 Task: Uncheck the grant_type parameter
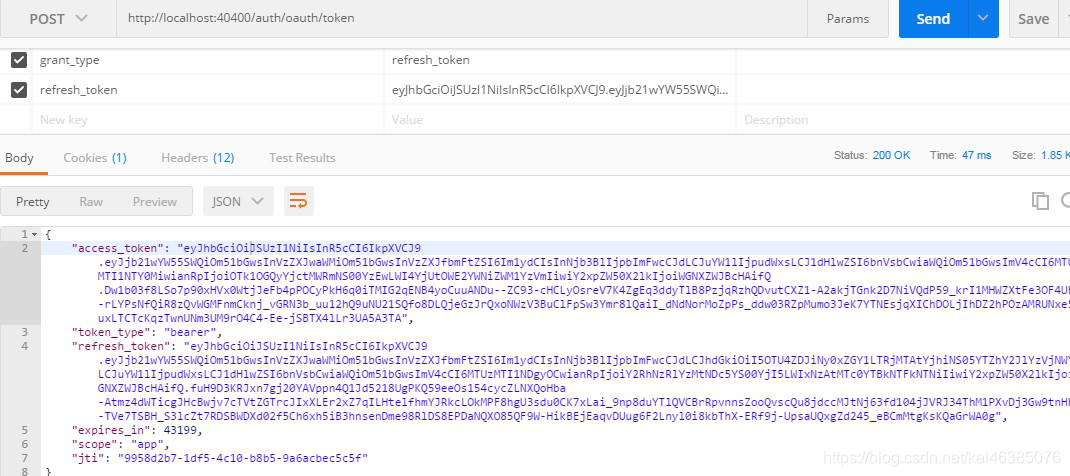coord(19,60)
